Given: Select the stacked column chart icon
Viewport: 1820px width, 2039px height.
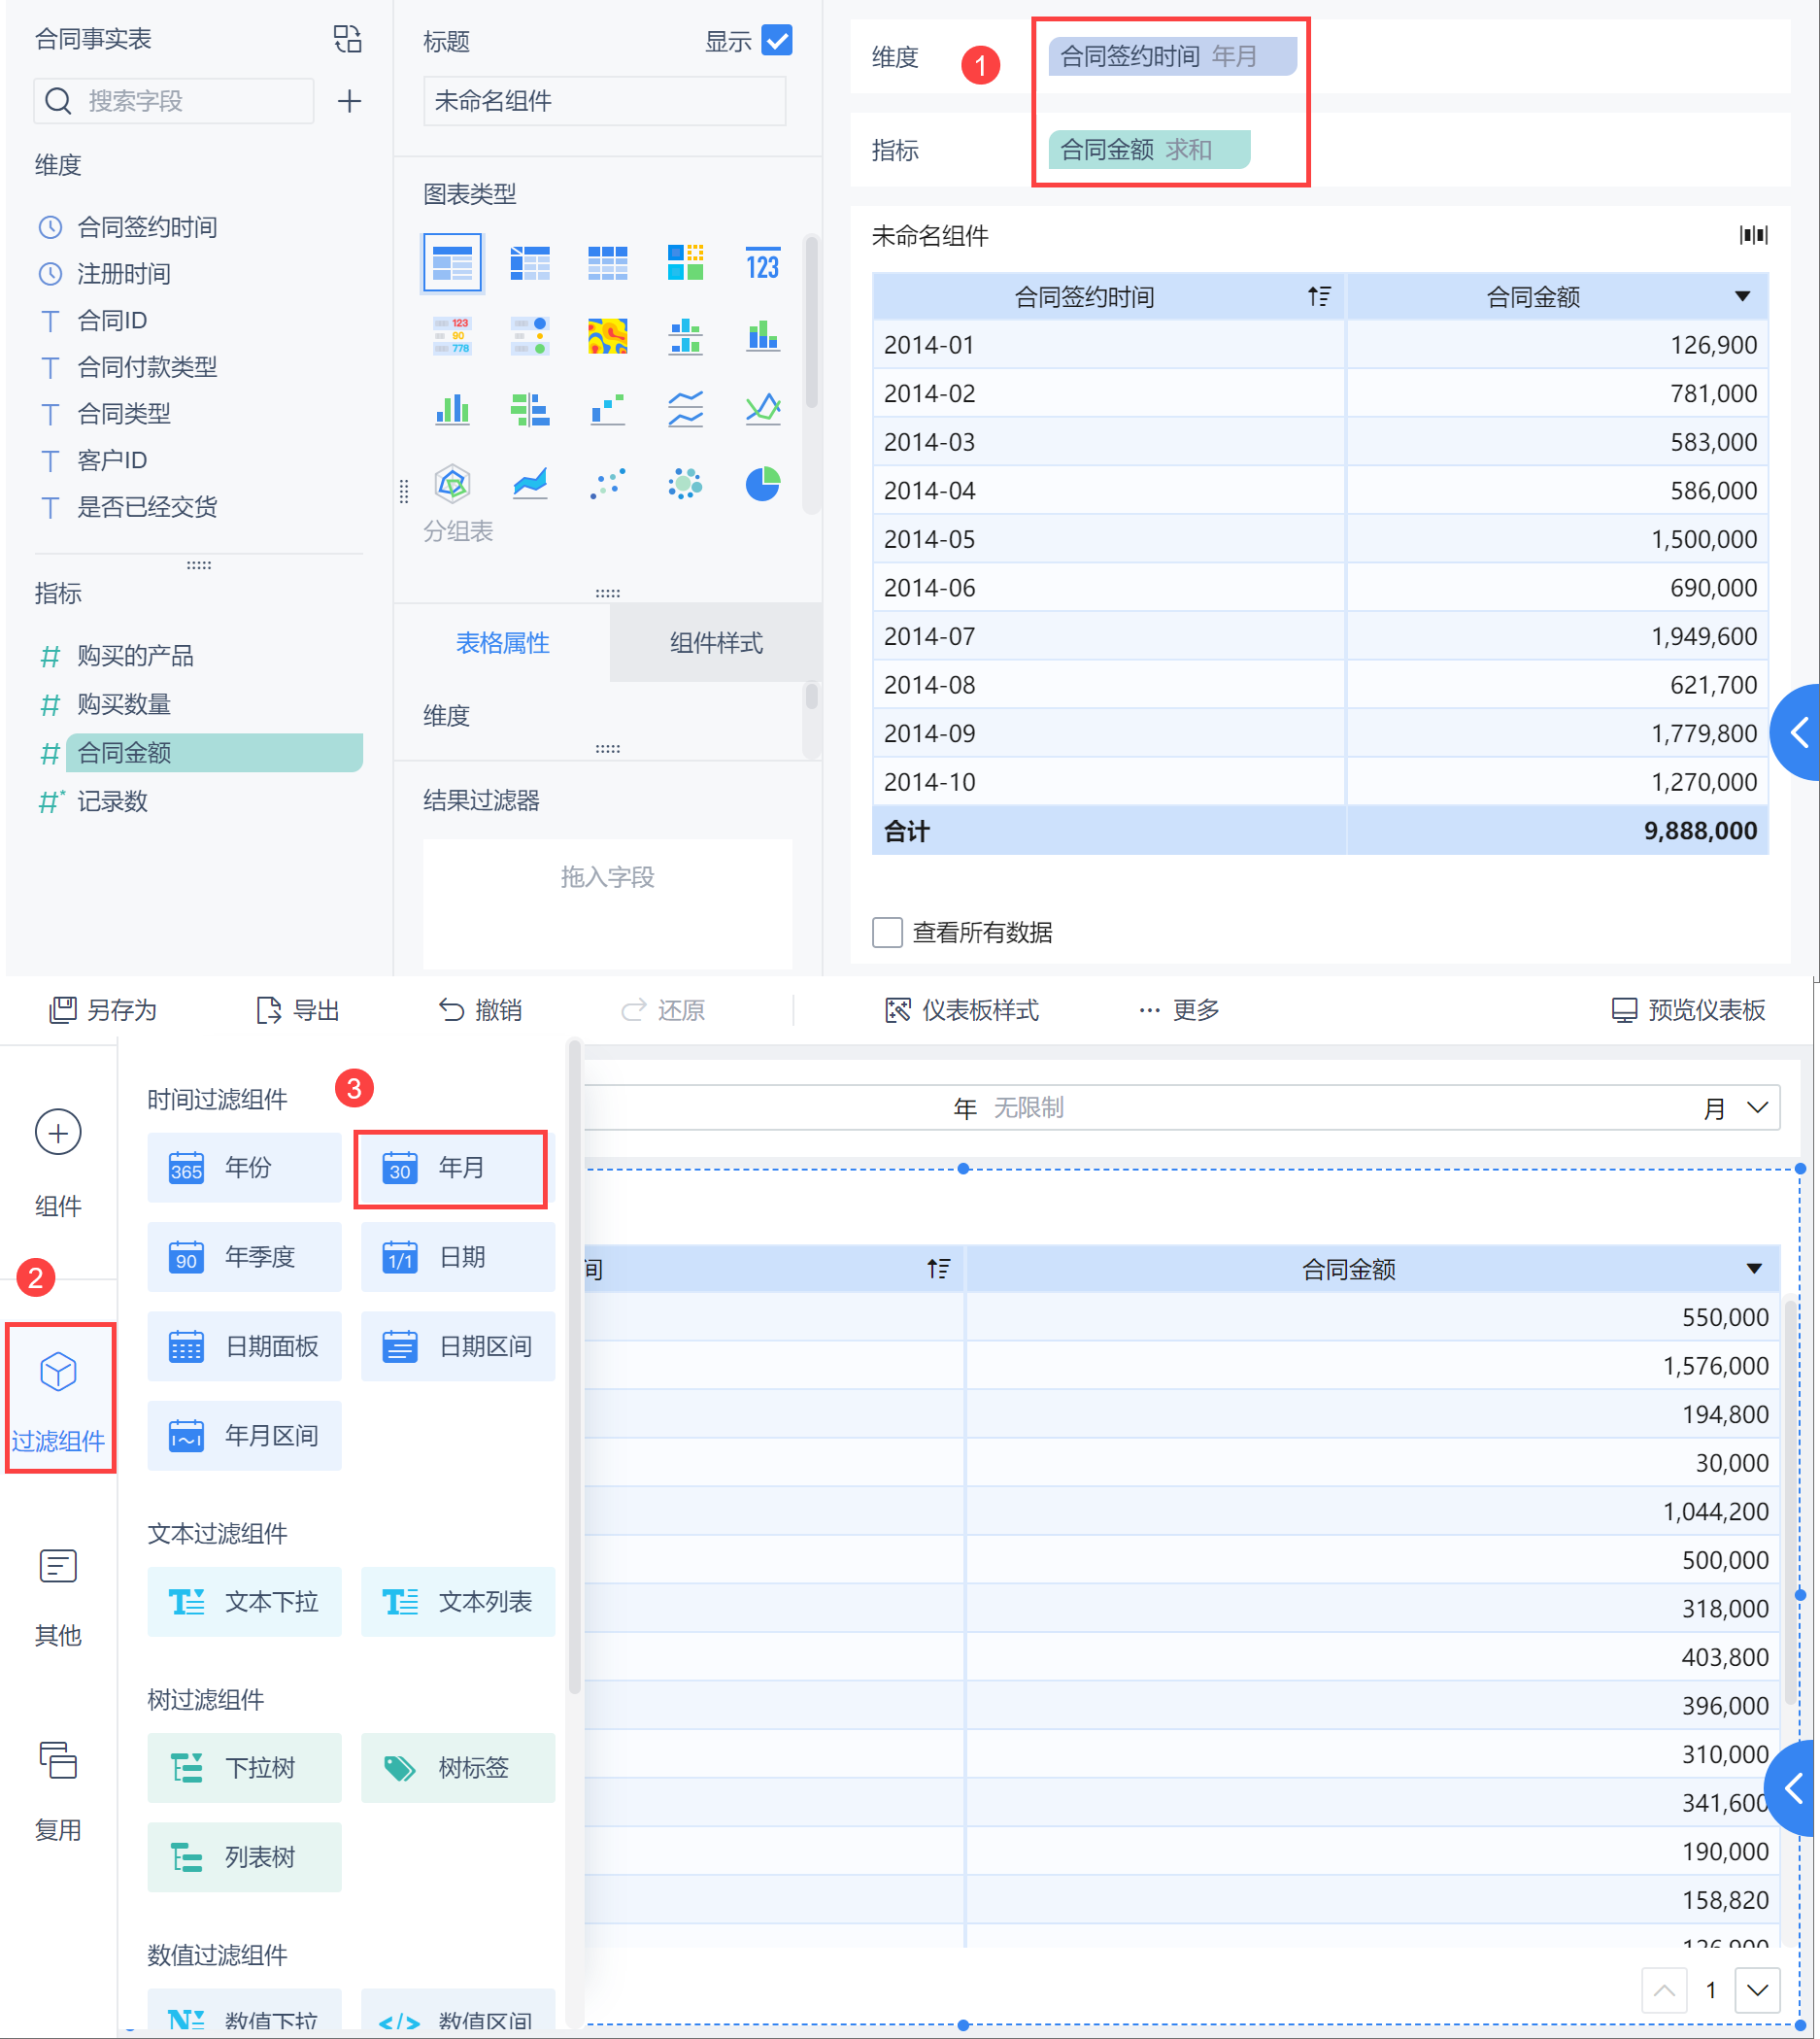Looking at the screenshot, I should (x=763, y=337).
